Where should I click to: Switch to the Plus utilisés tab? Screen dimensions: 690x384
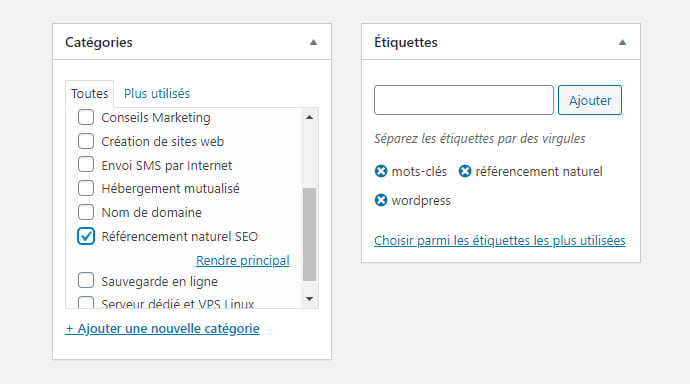click(x=157, y=94)
